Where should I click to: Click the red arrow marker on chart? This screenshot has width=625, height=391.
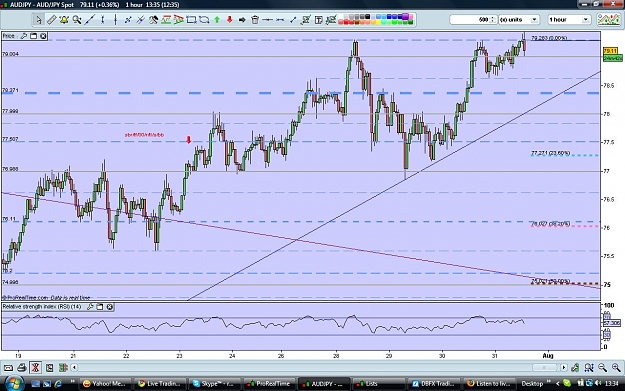[189, 140]
